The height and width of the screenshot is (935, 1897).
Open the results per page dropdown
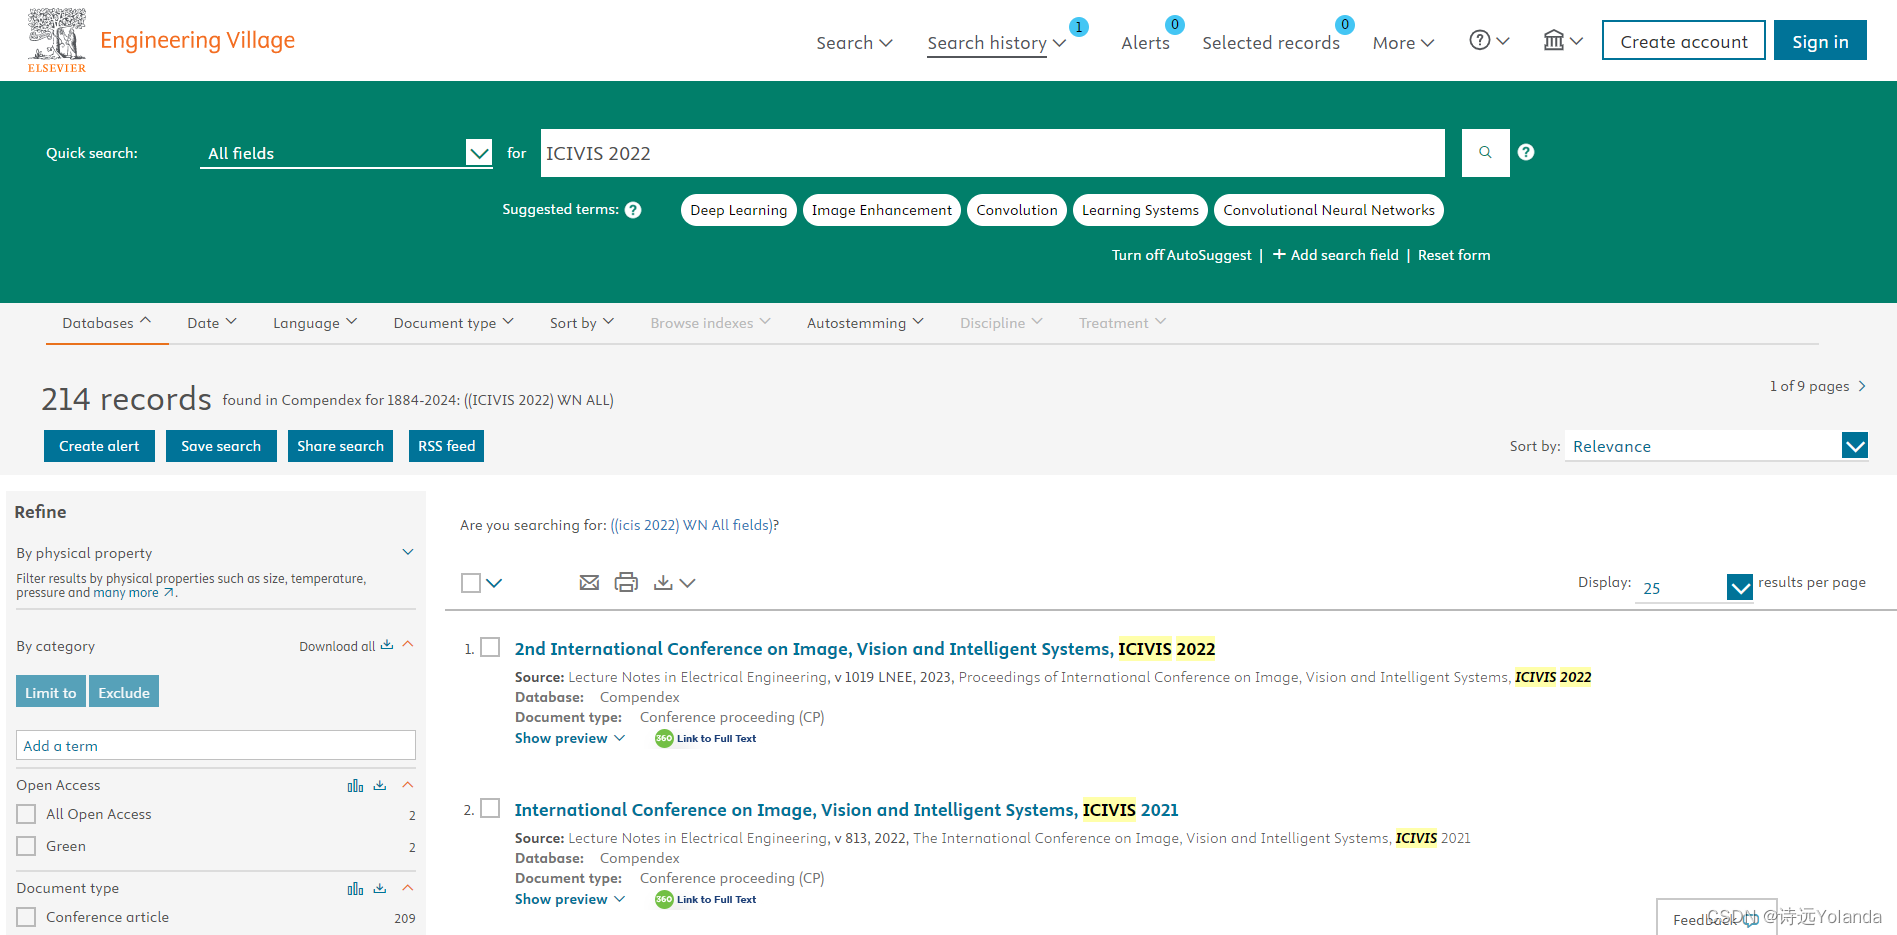[1695, 587]
